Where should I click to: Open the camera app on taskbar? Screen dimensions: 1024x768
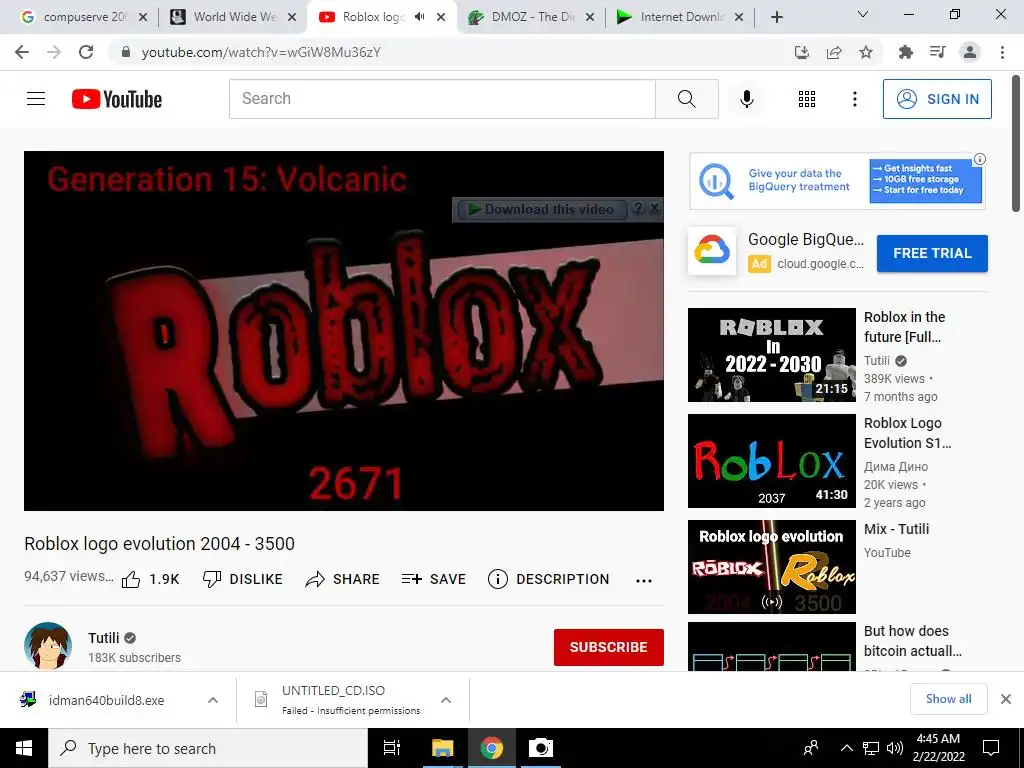click(540, 748)
